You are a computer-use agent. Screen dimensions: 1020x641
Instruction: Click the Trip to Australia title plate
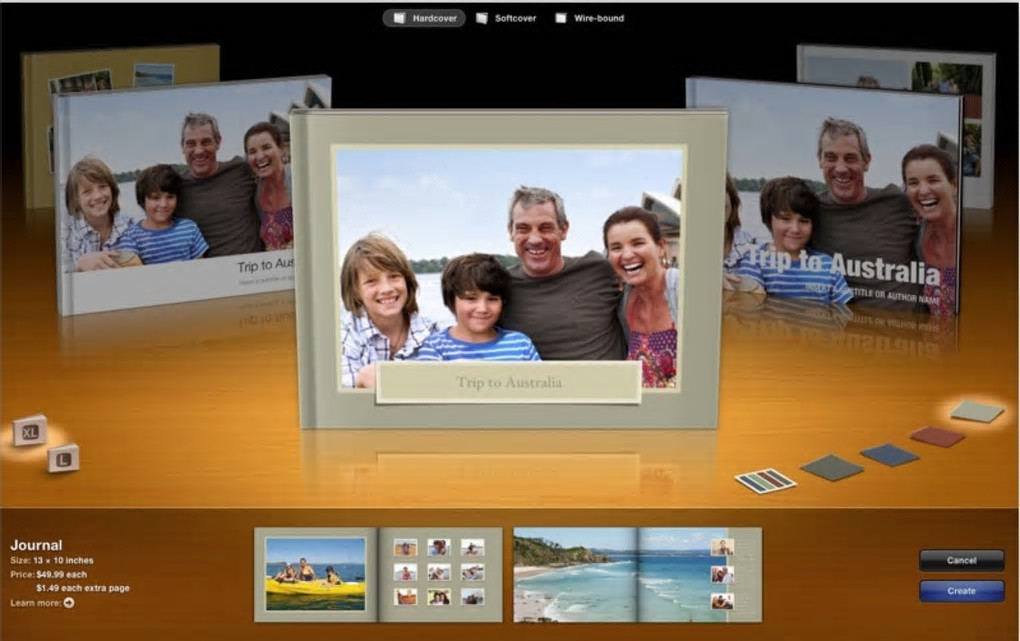[509, 382]
